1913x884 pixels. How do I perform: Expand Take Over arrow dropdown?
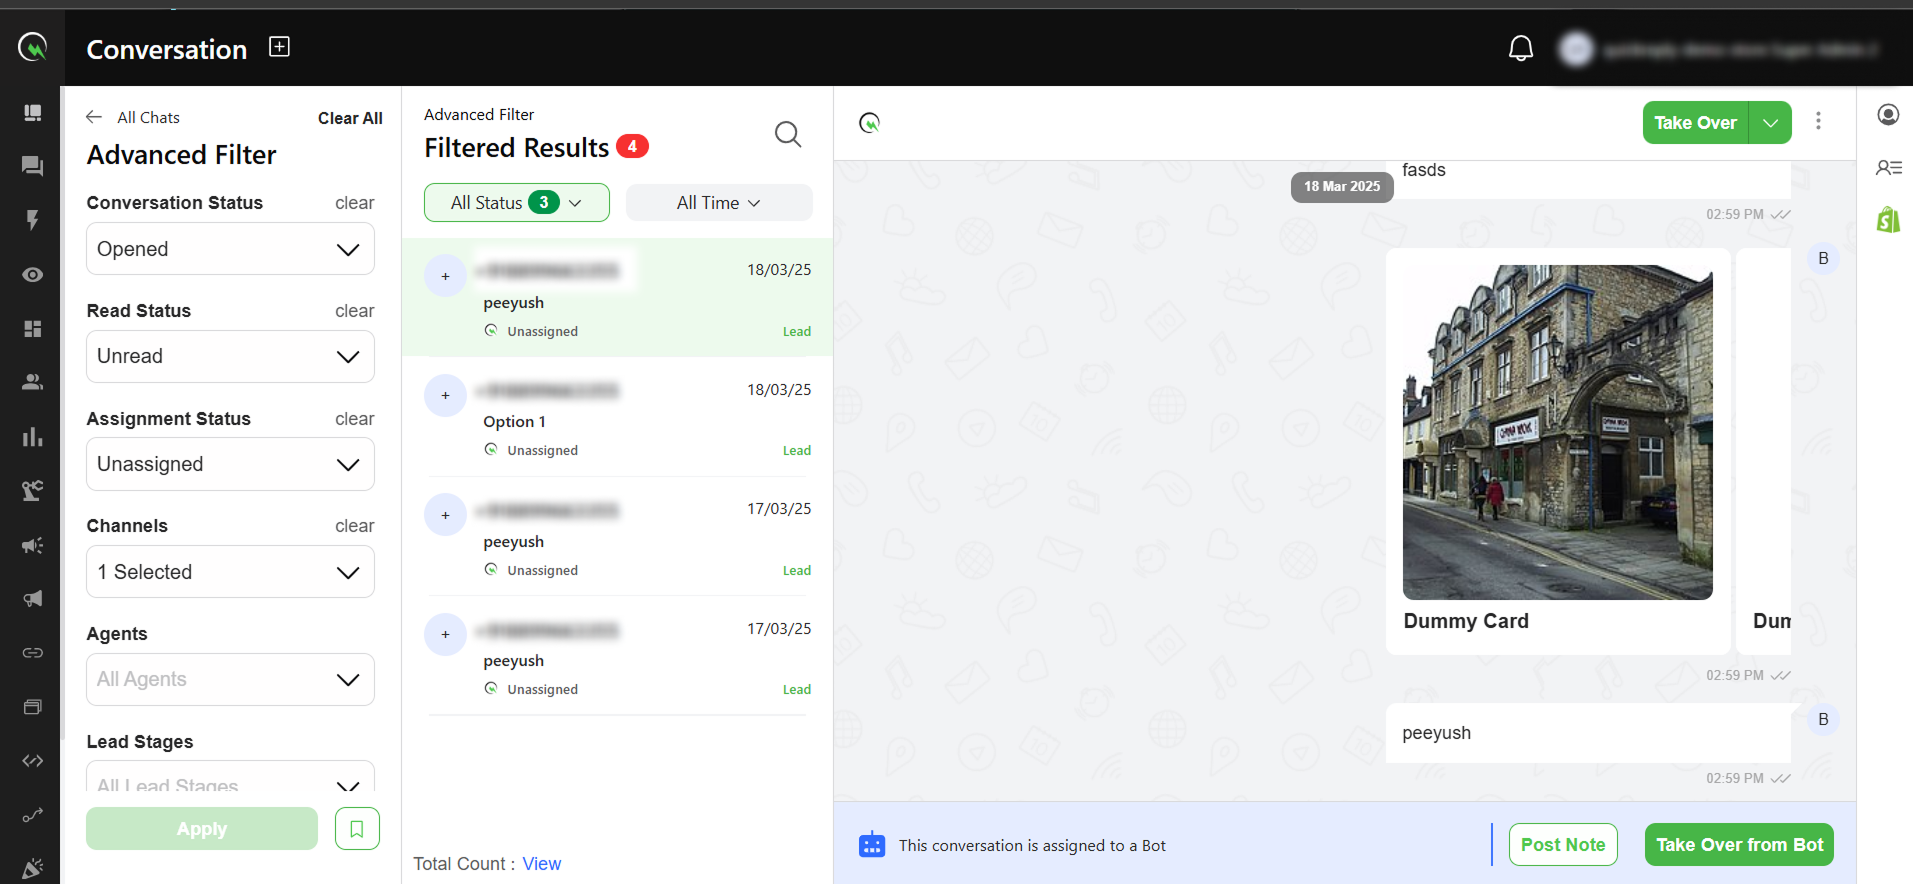(x=1770, y=123)
